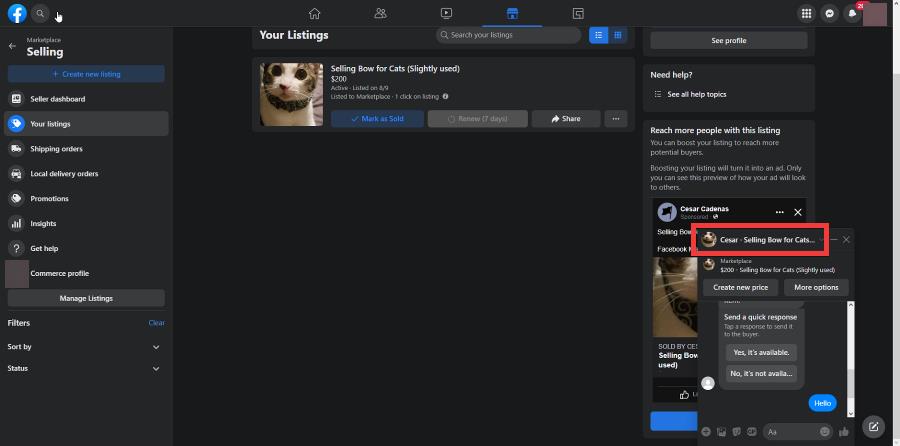Minimize the Cesar chat window
Viewport: 900px width, 446px height.
[x=834, y=239]
